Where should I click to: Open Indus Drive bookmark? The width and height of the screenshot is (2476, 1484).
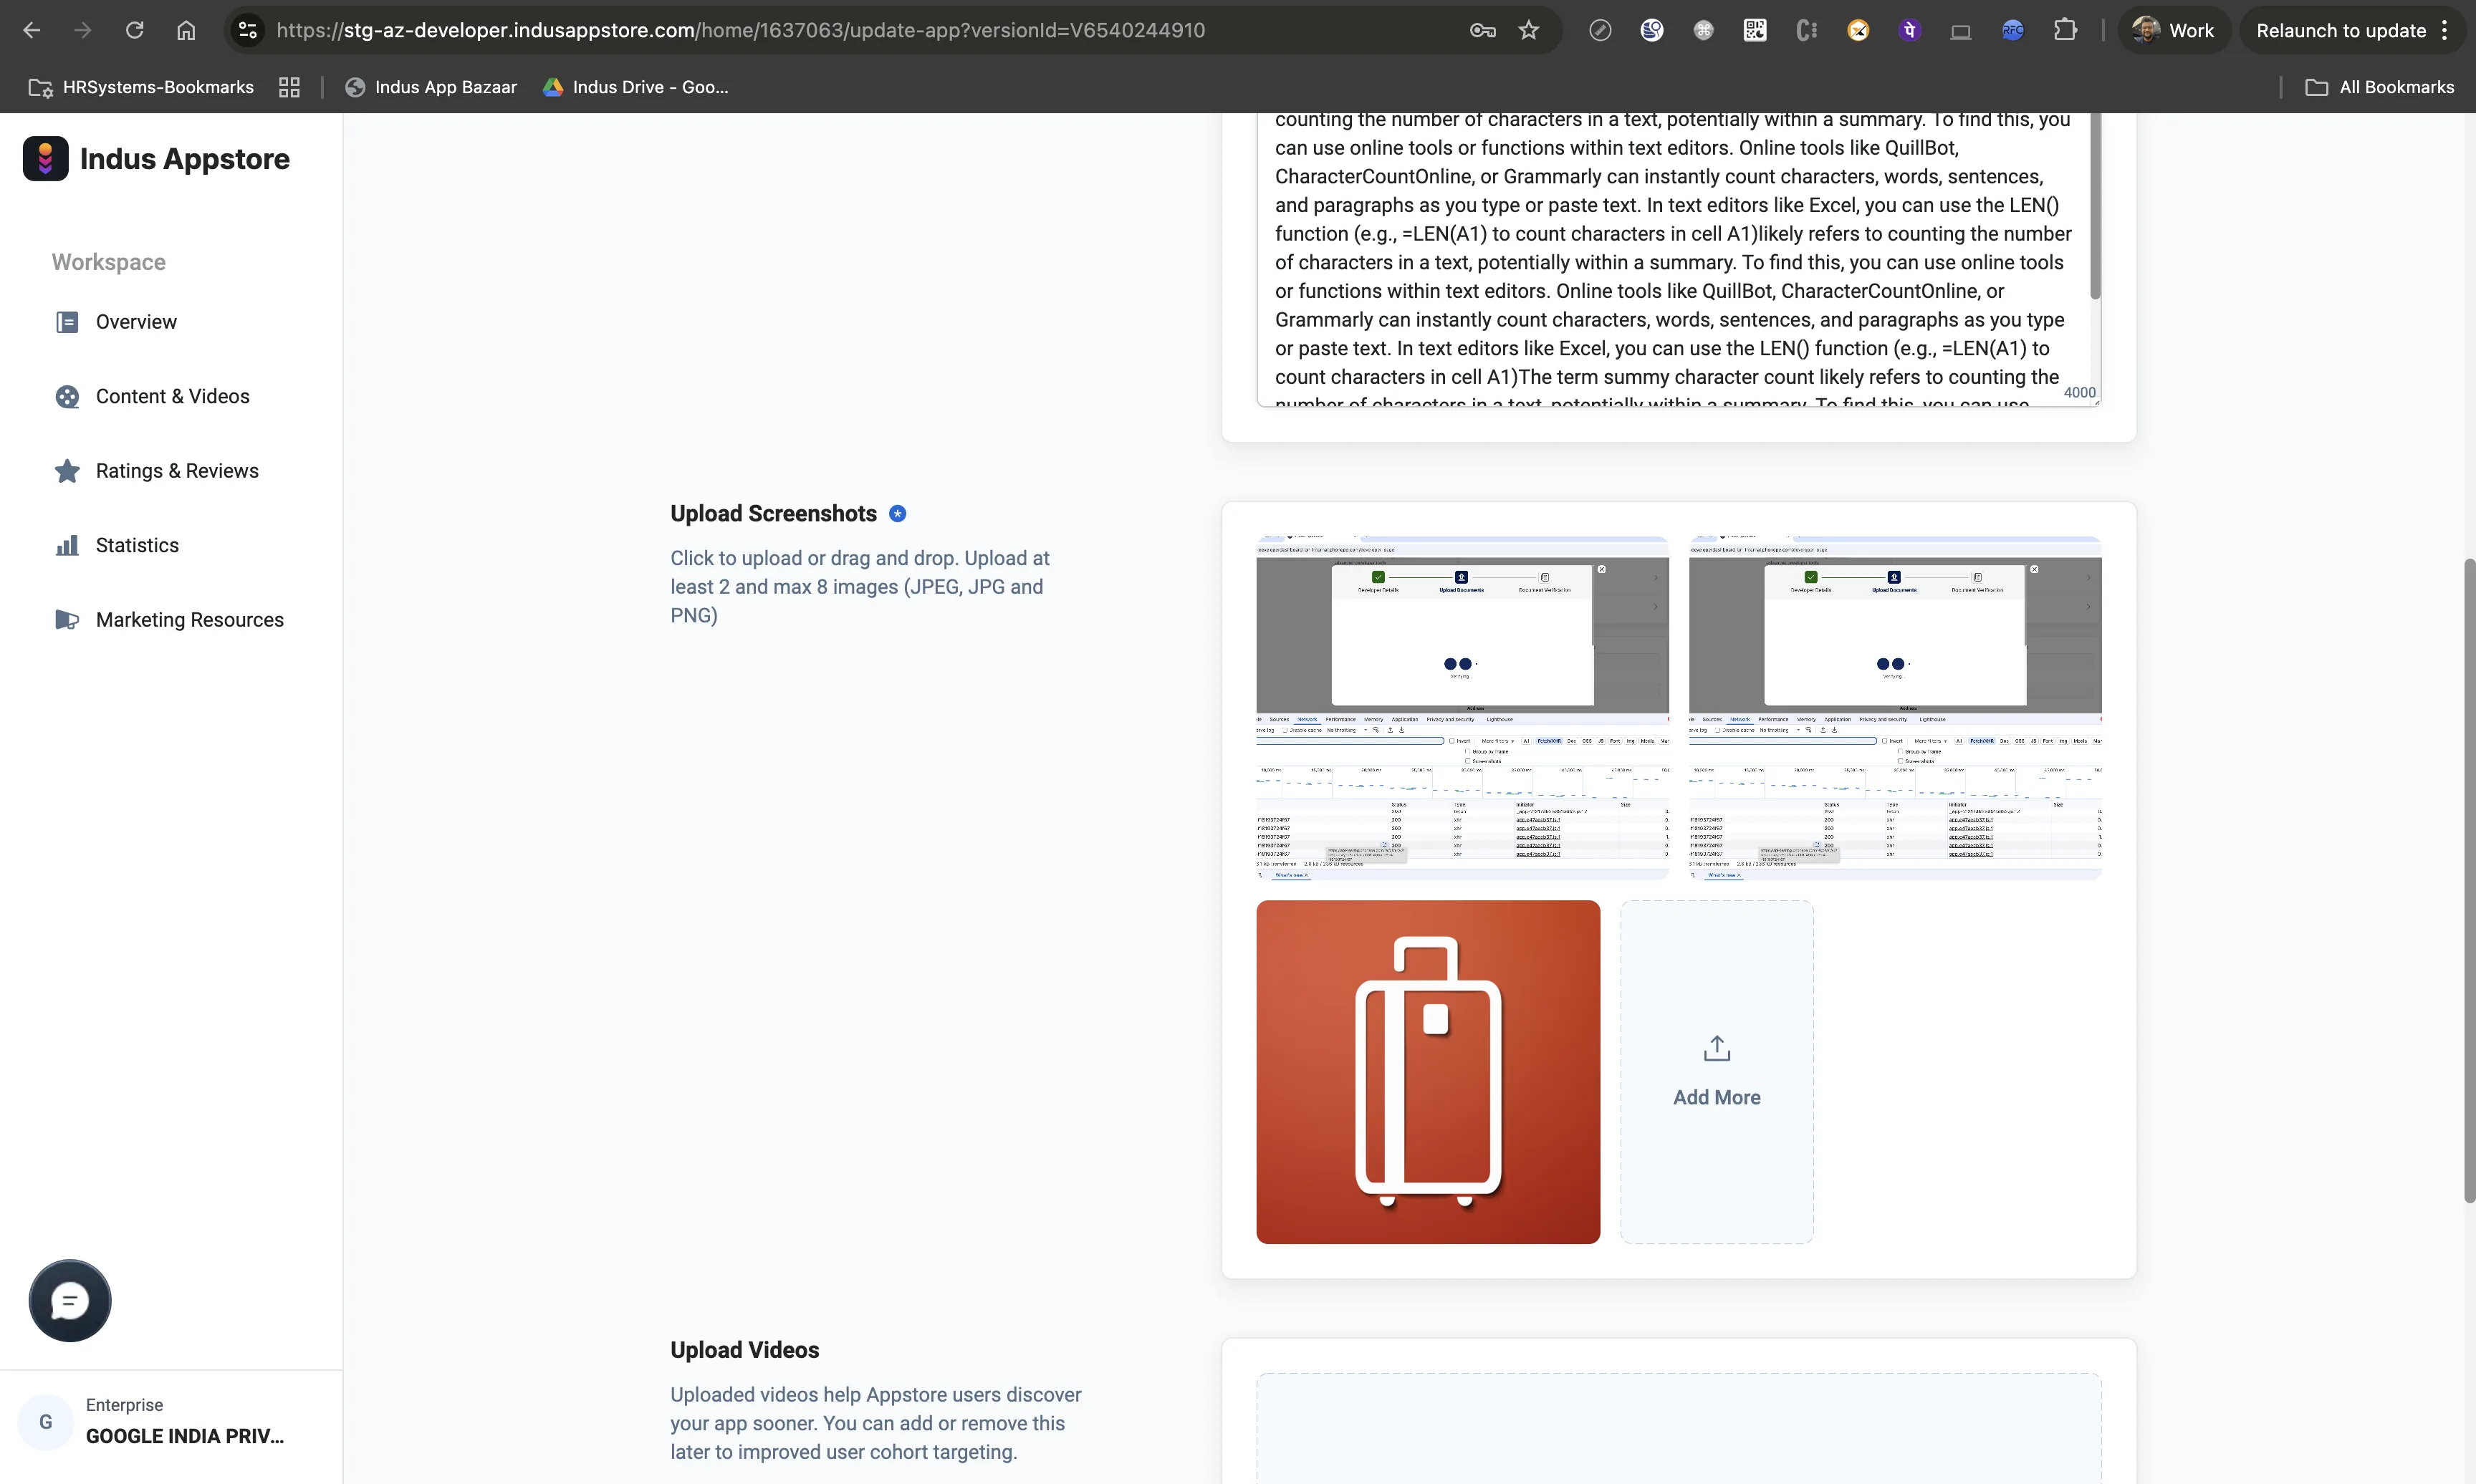tap(636, 87)
